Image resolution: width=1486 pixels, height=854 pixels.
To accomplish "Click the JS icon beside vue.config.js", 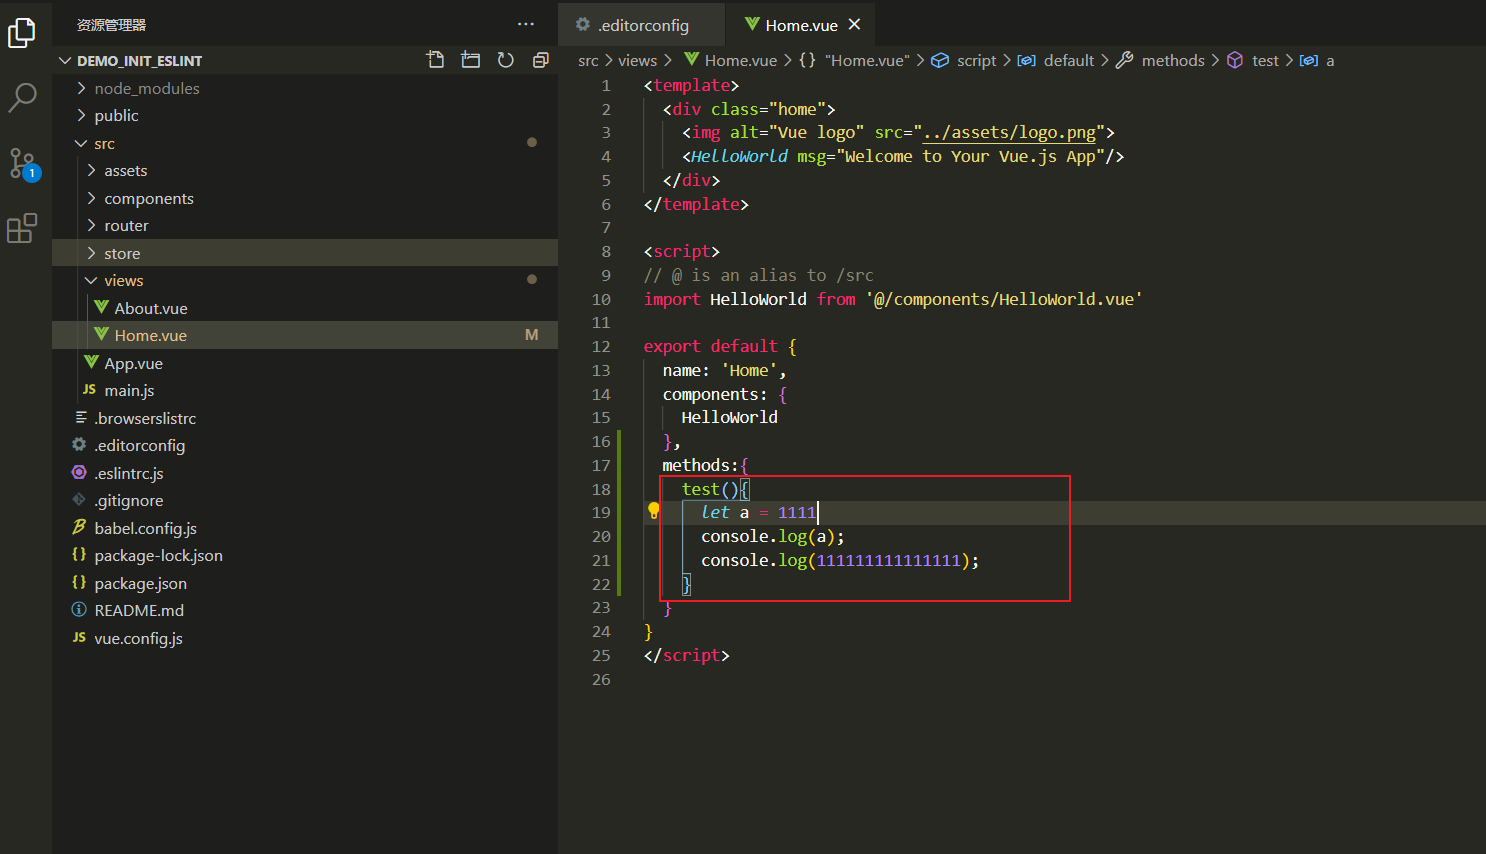I will click(x=79, y=637).
